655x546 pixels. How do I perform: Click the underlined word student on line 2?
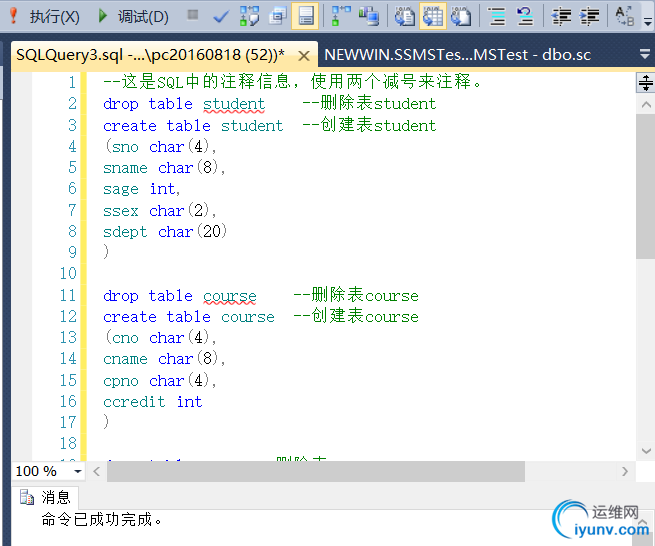coord(234,104)
